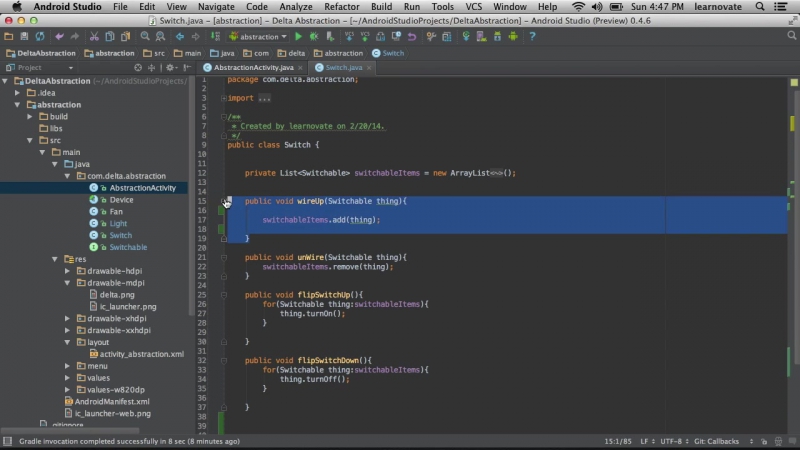Collapse the DeltaAbstraction root node

(x=5, y=81)
